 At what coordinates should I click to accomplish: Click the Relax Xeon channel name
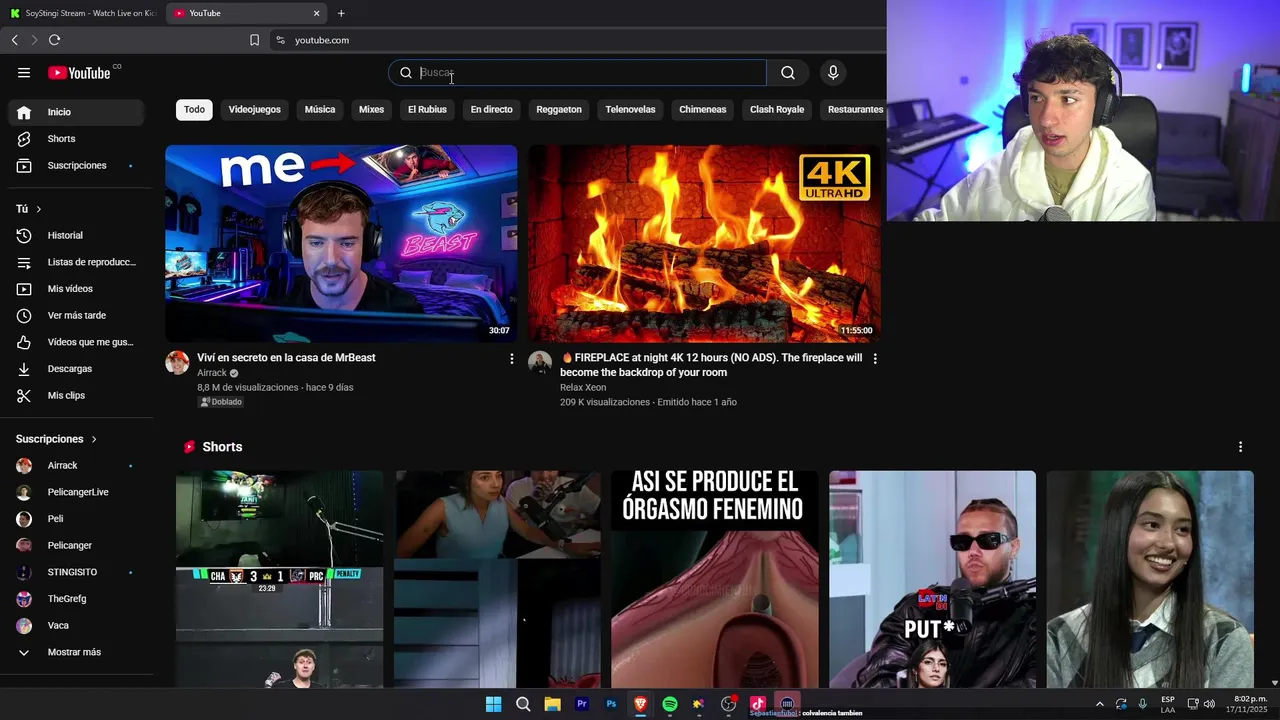pos(583,387)
